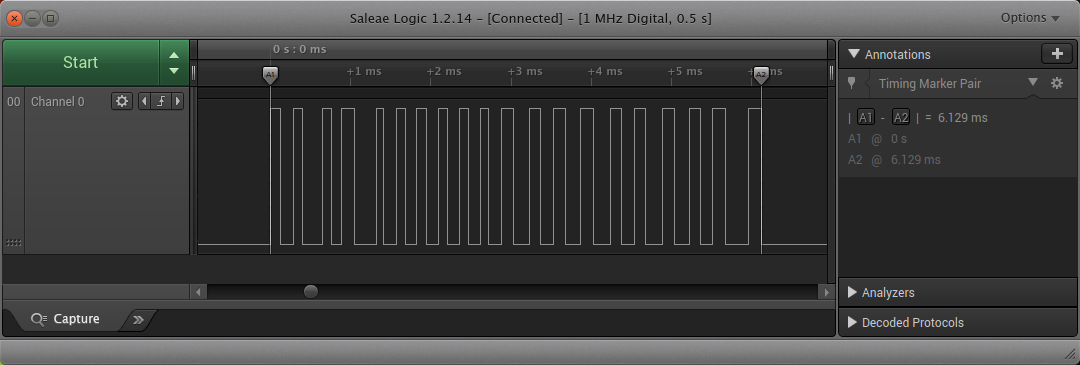Click the A2 @ 6.129 ms entry
The width and height of the screenshot is (1080, 365).
(894, 160)
